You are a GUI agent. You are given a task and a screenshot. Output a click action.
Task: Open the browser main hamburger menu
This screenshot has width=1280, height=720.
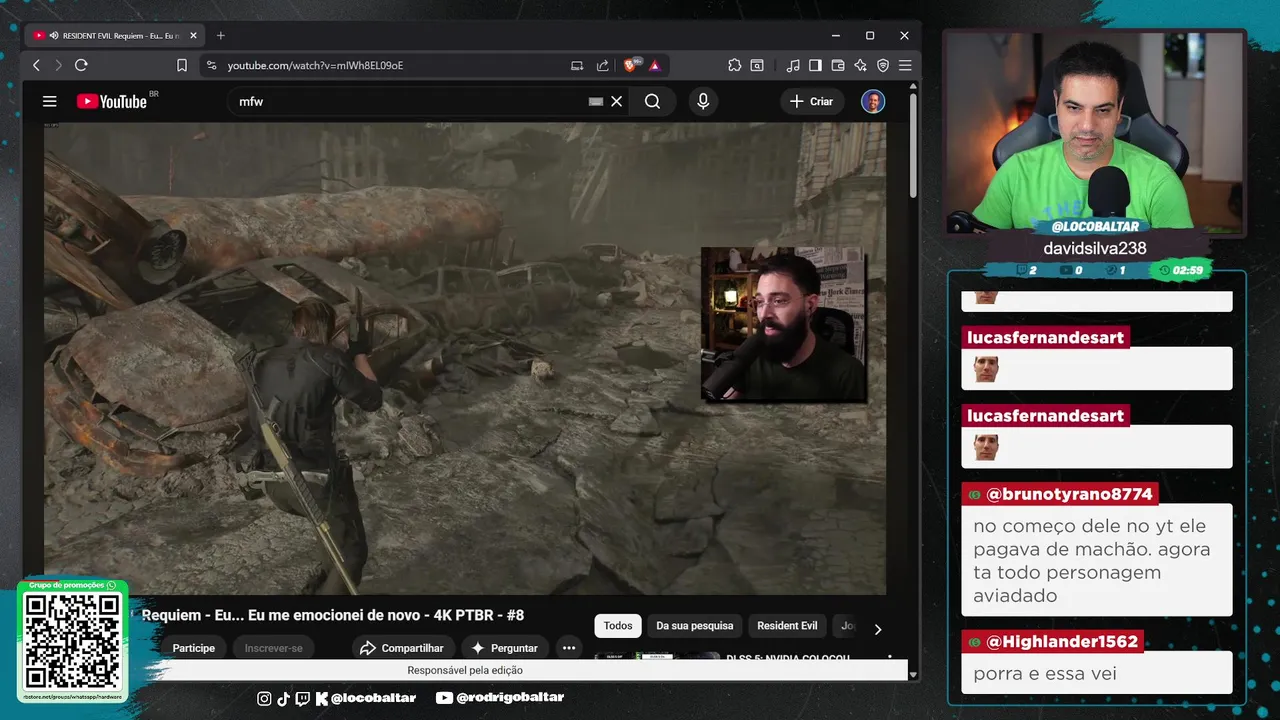[905, 65]
